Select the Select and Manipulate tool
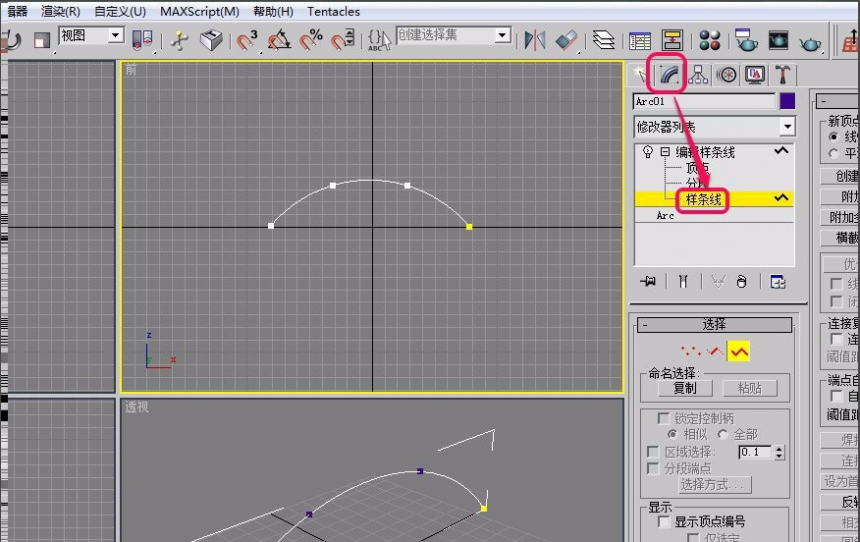Viewport: 860px width, 542px height. (179, 40)
